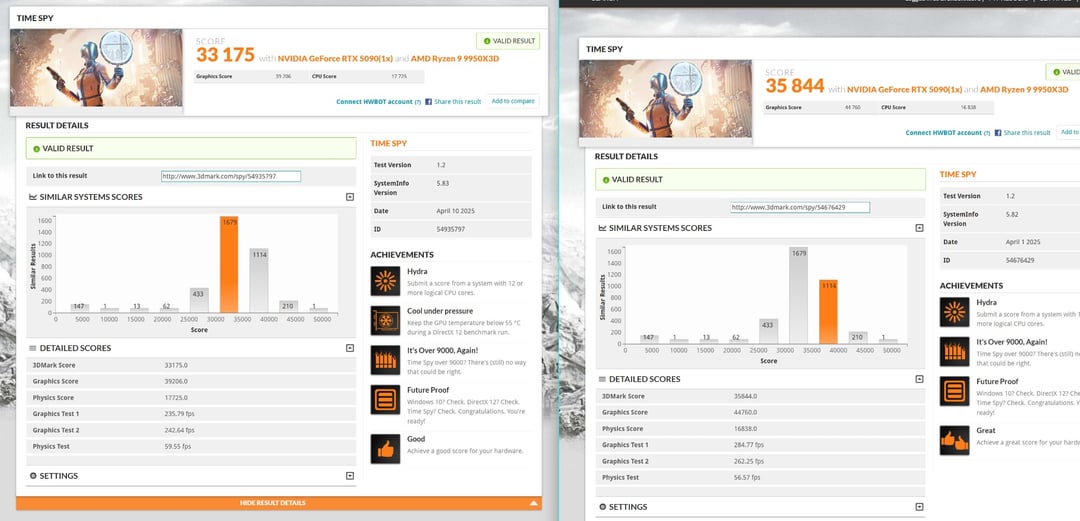Click orange 1114 bar in right chart
This screenshot has width=1080, height=521.
coord(828,311)
